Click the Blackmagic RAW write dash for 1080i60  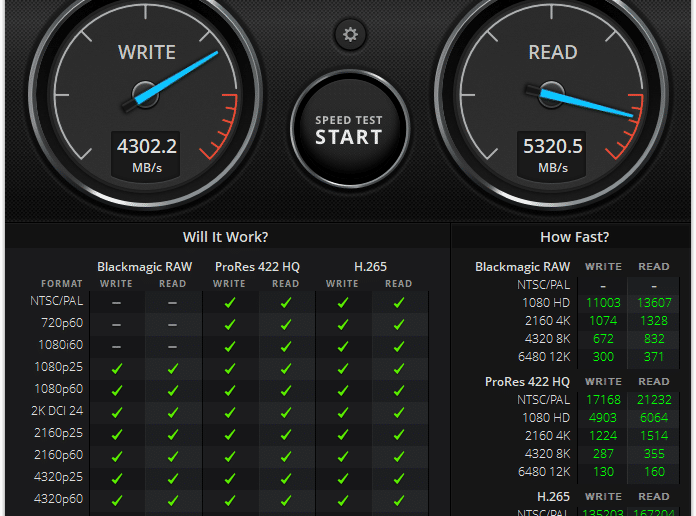[x=116, y=347]
